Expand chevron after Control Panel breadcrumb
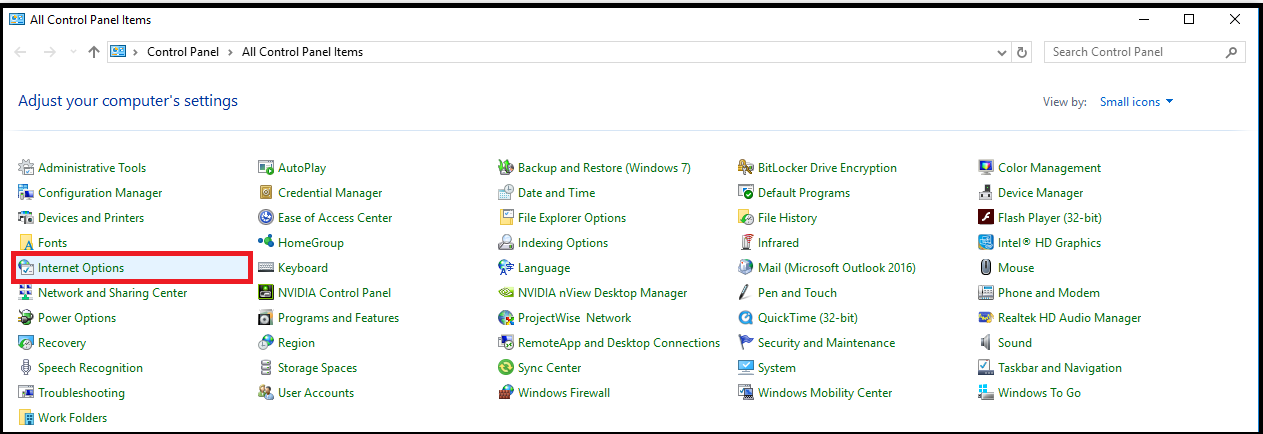This screenshot has height=434, width=1263. (x=230, y=52)
